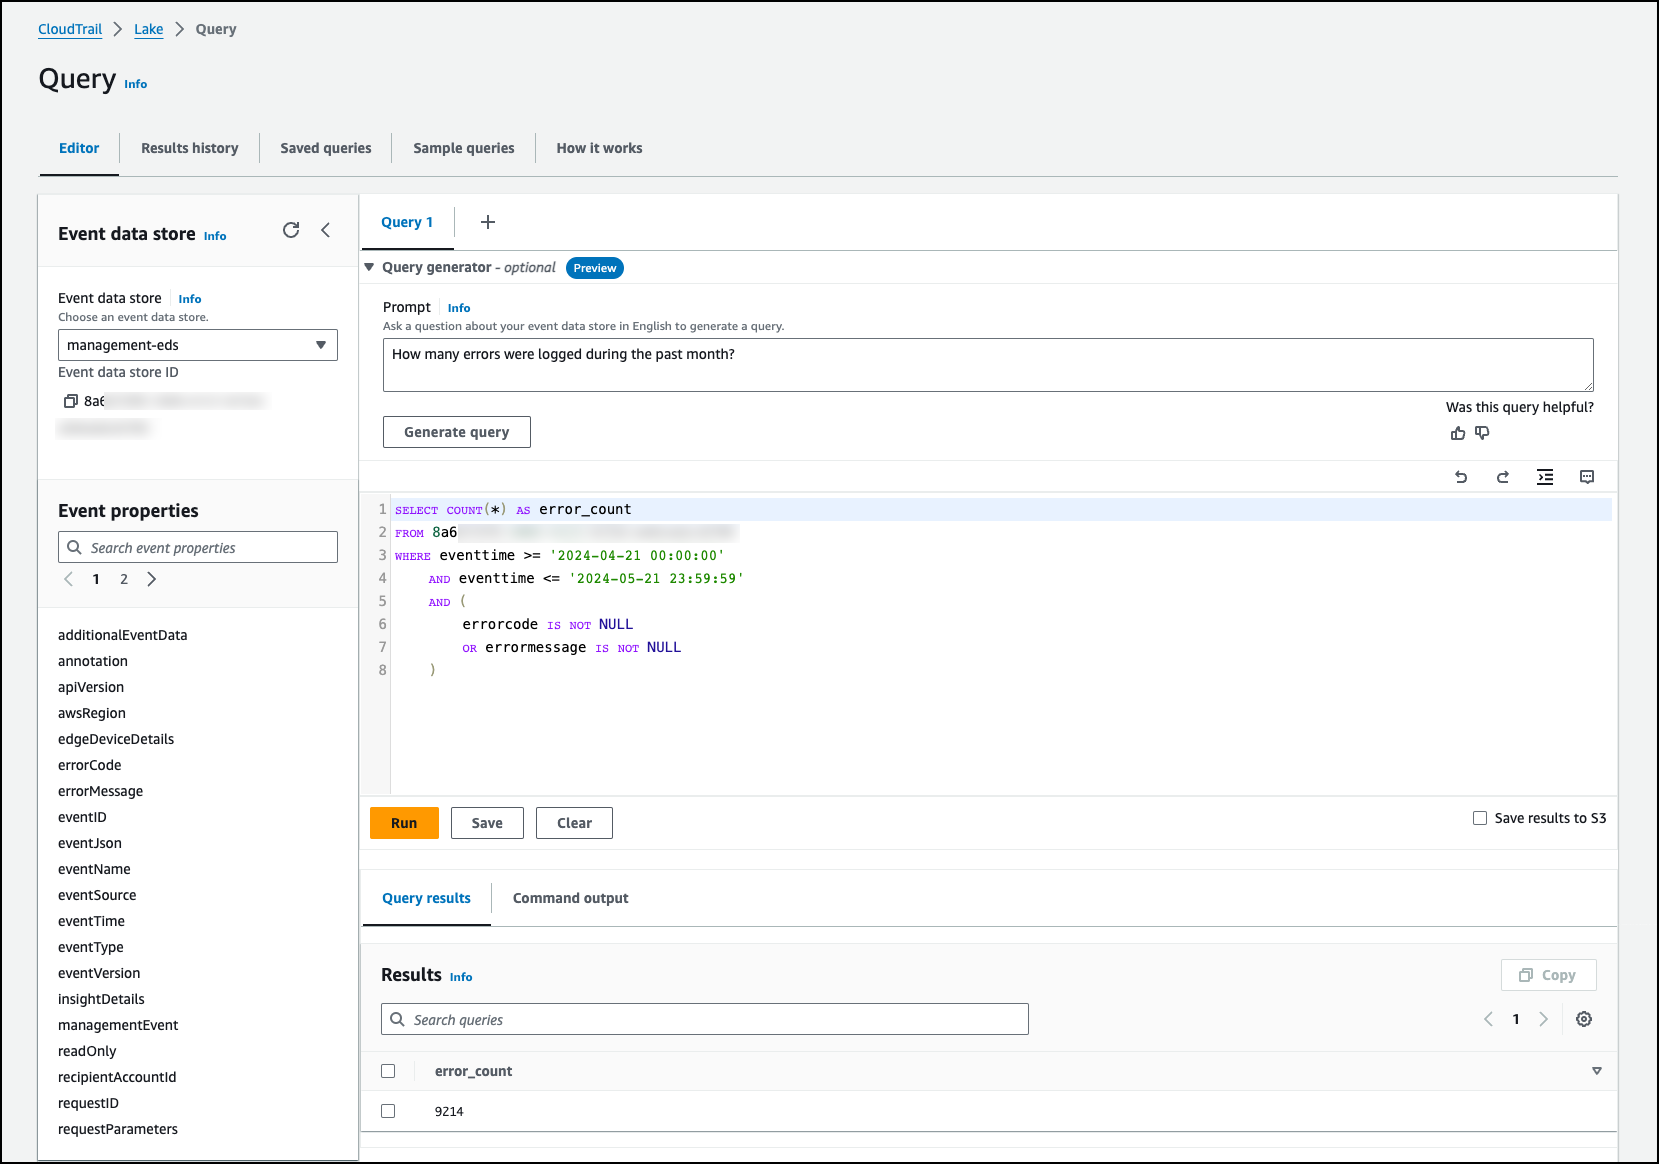The width and height of the screenshot is (1659, 1164).
Task: Switch to the Command output tab
Action: pos(569,898)
